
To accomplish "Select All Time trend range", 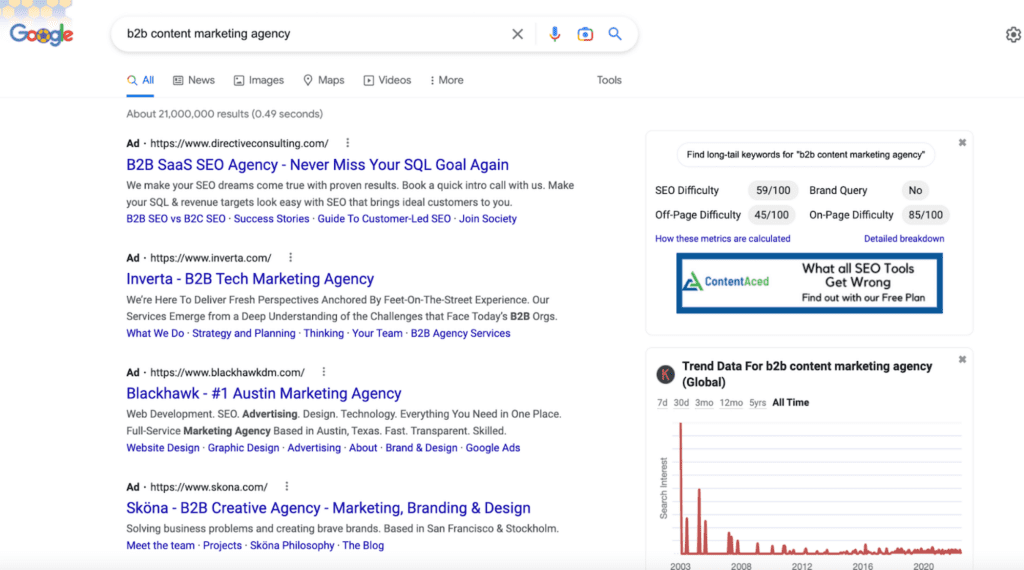I will coord(790,403).
